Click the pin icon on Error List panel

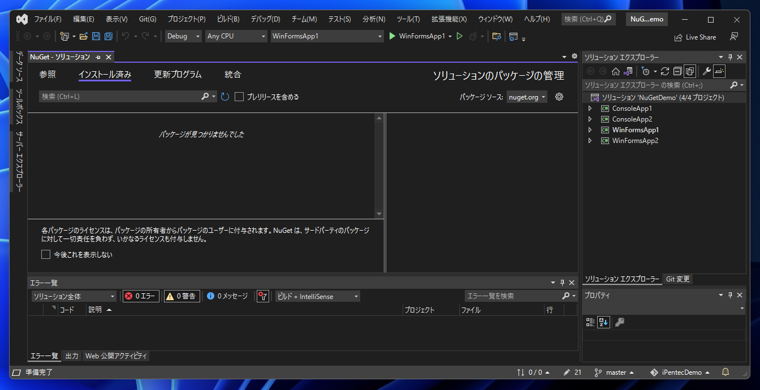pos(562,282)
